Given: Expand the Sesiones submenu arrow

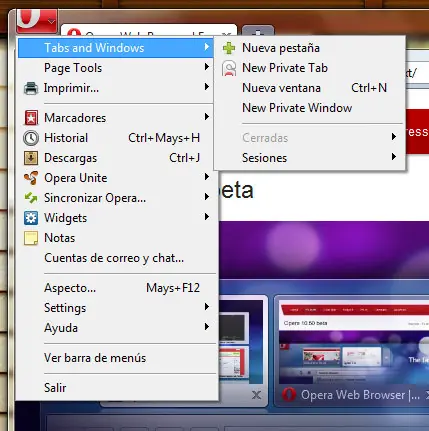Looking at the screenshot, I should pyautogui.click(x=394, y=157).
